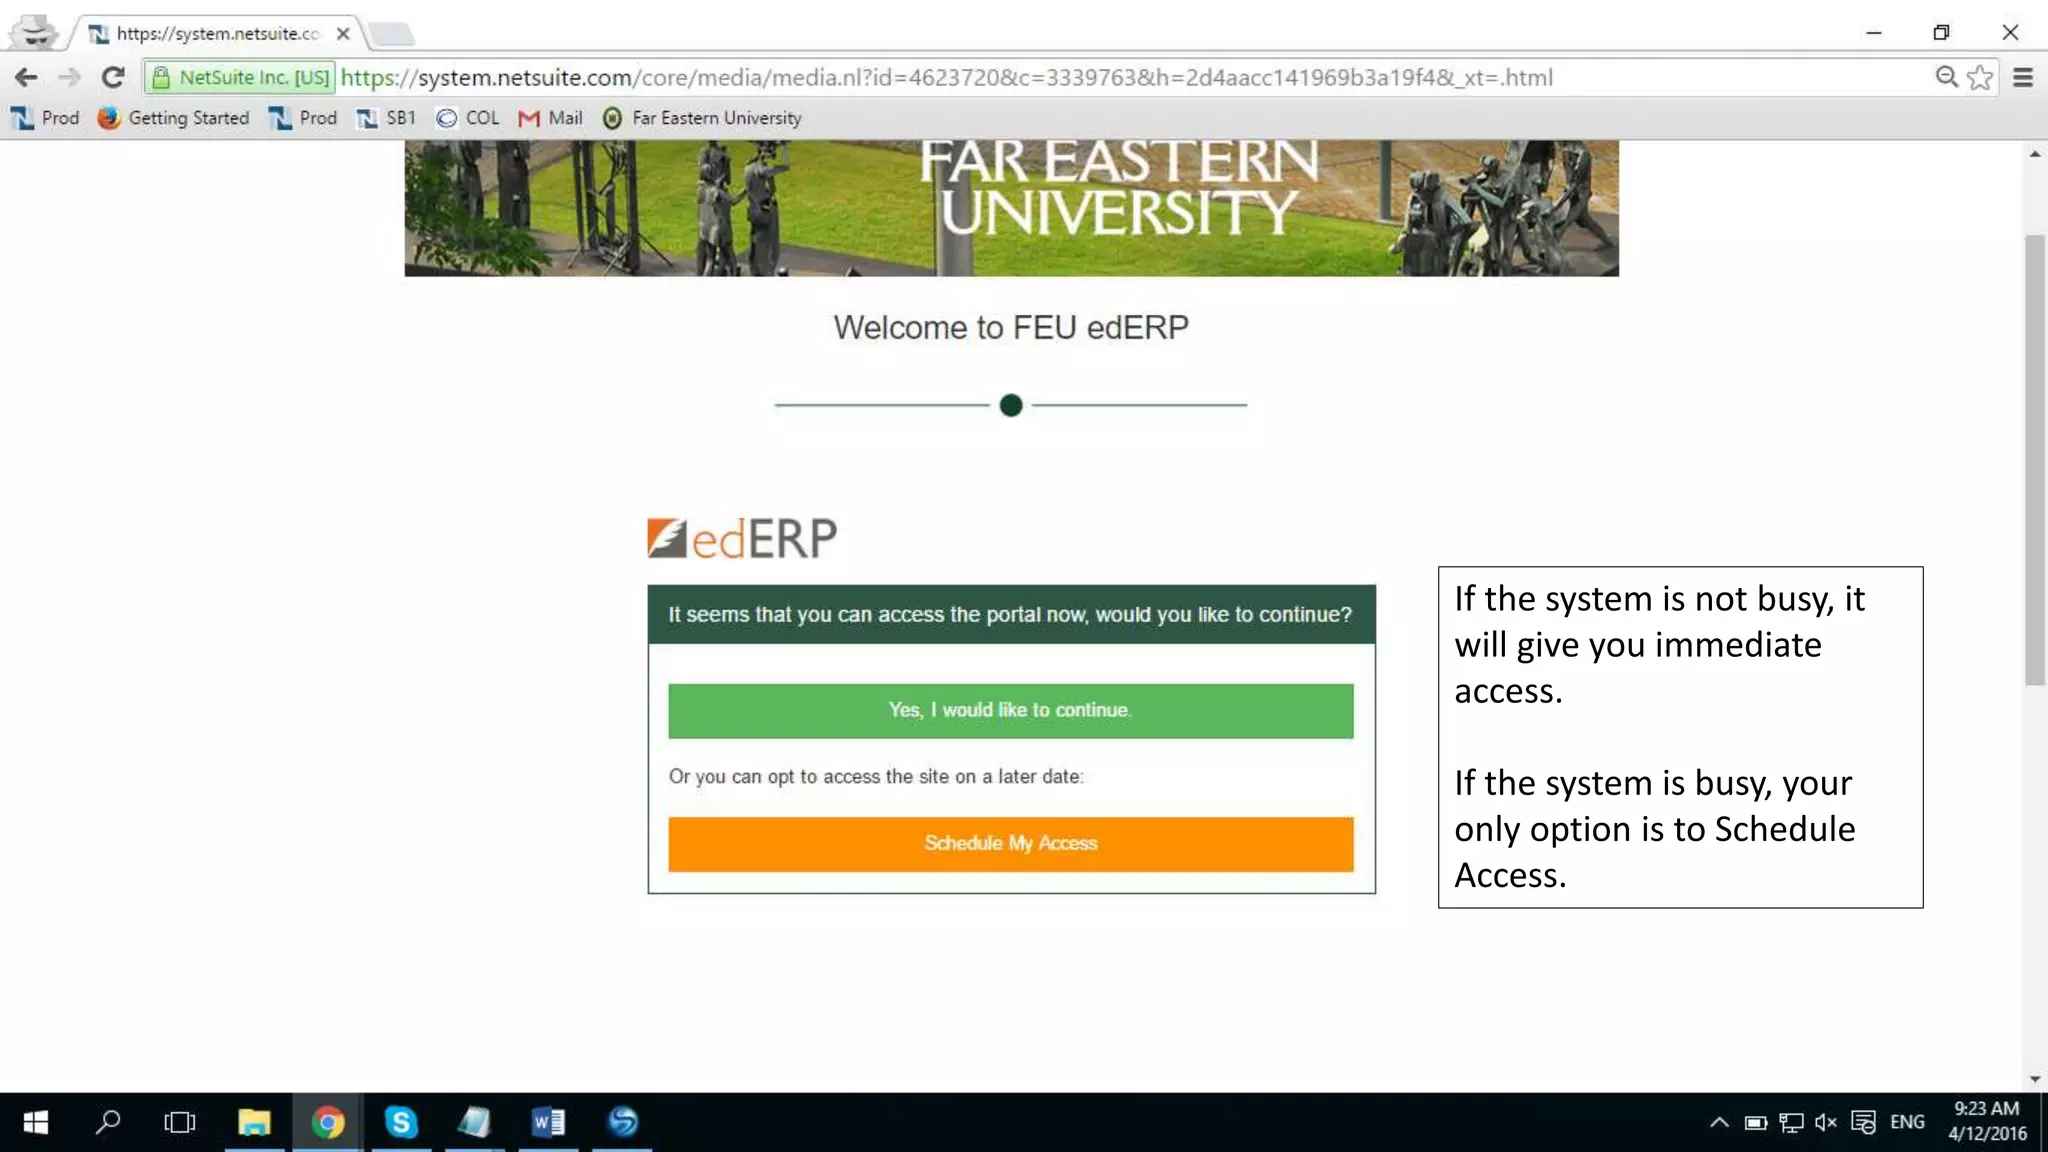Open Microsoft Word from the taskbar
The width and height of the screenshot is (2048, 1152).
click(548, 1122)
